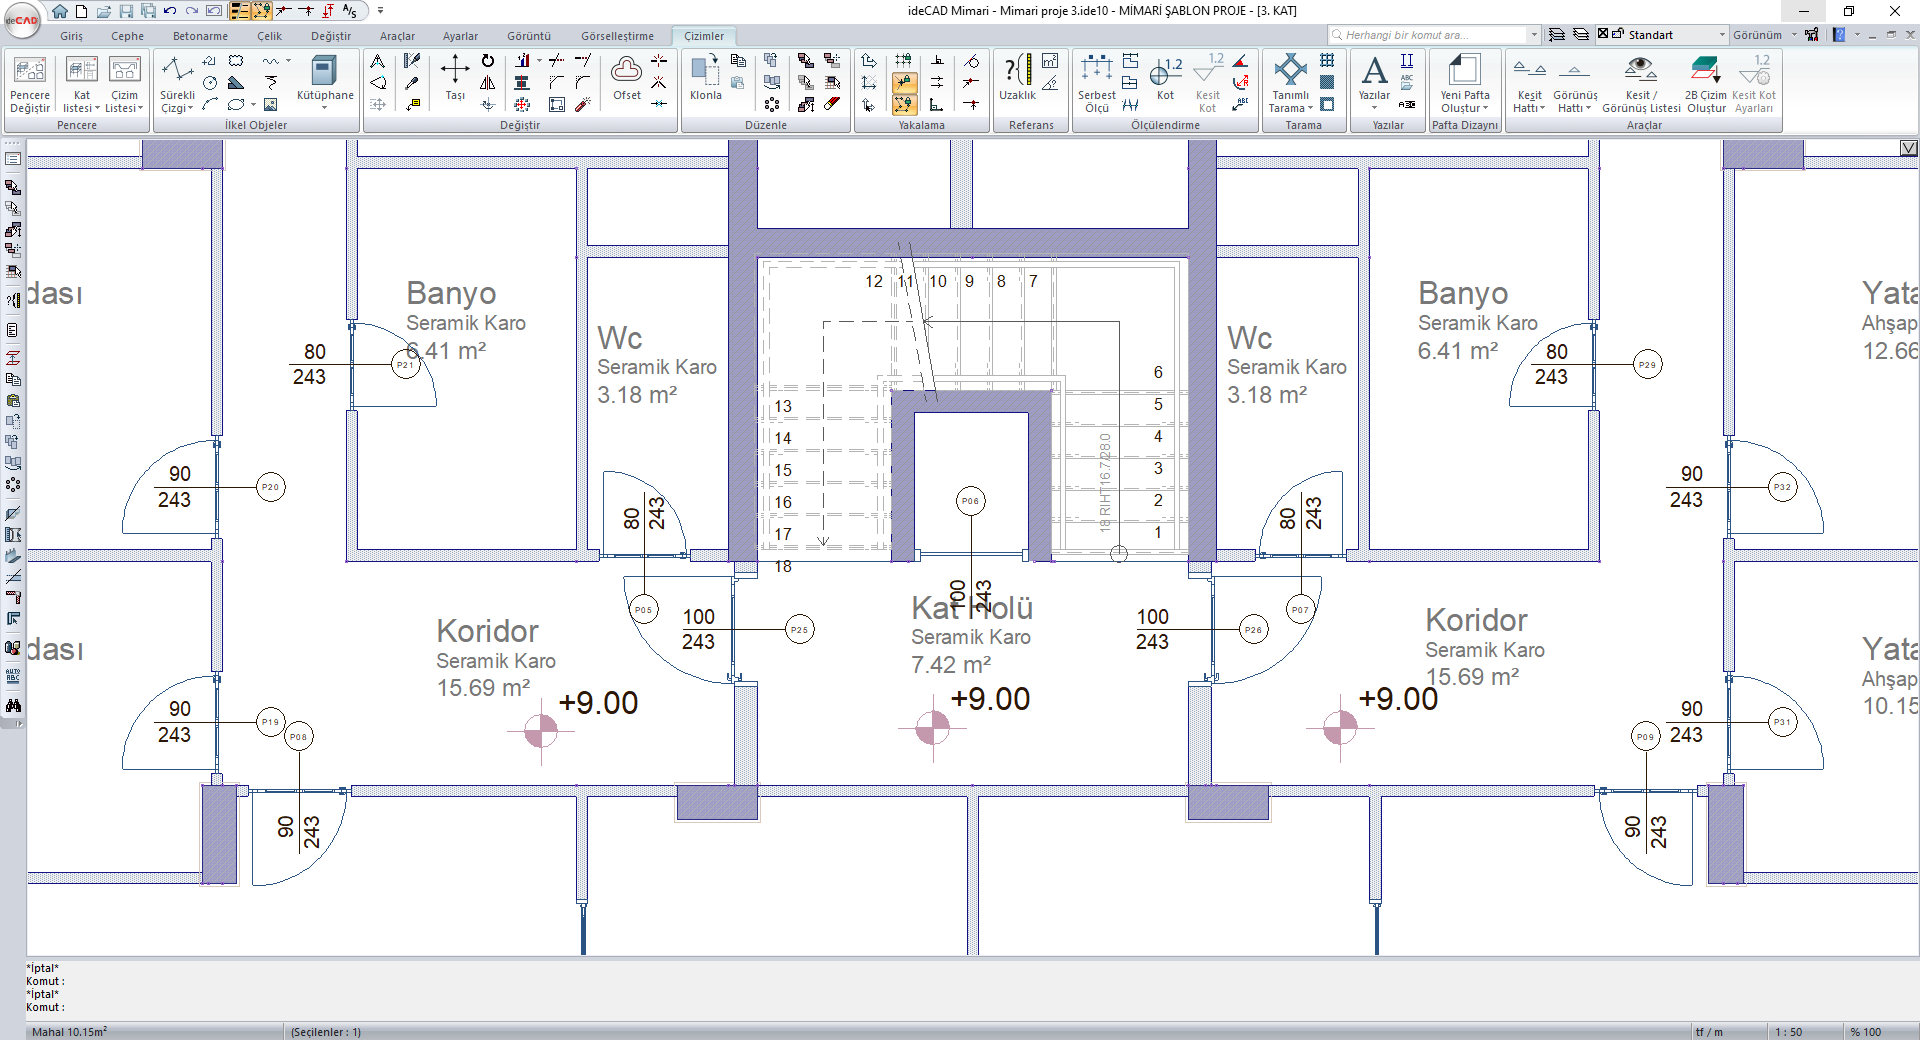Screen dimensions: 1920x1040
Task: Toggle the grid snap option in Yakalama
Action: [x=904, y=61]
